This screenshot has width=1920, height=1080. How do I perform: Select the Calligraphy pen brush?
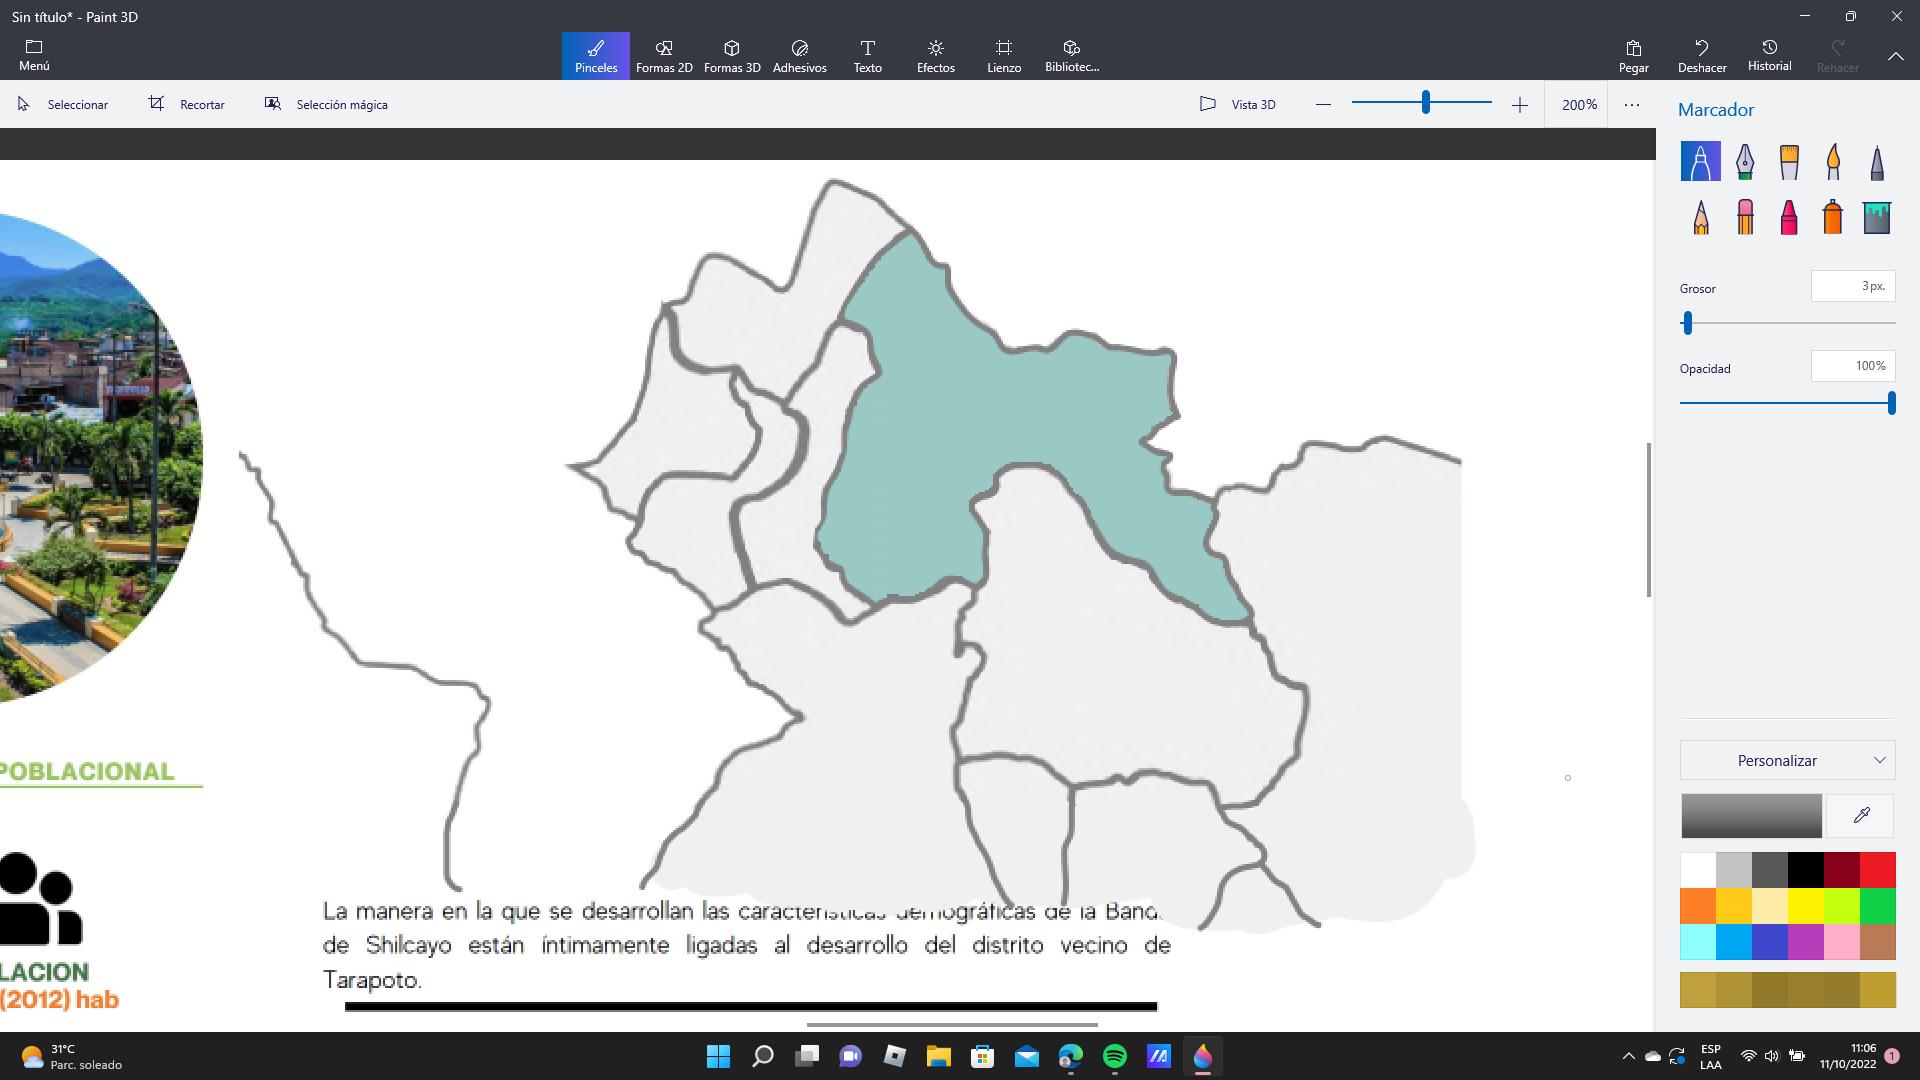(1745, 161)
